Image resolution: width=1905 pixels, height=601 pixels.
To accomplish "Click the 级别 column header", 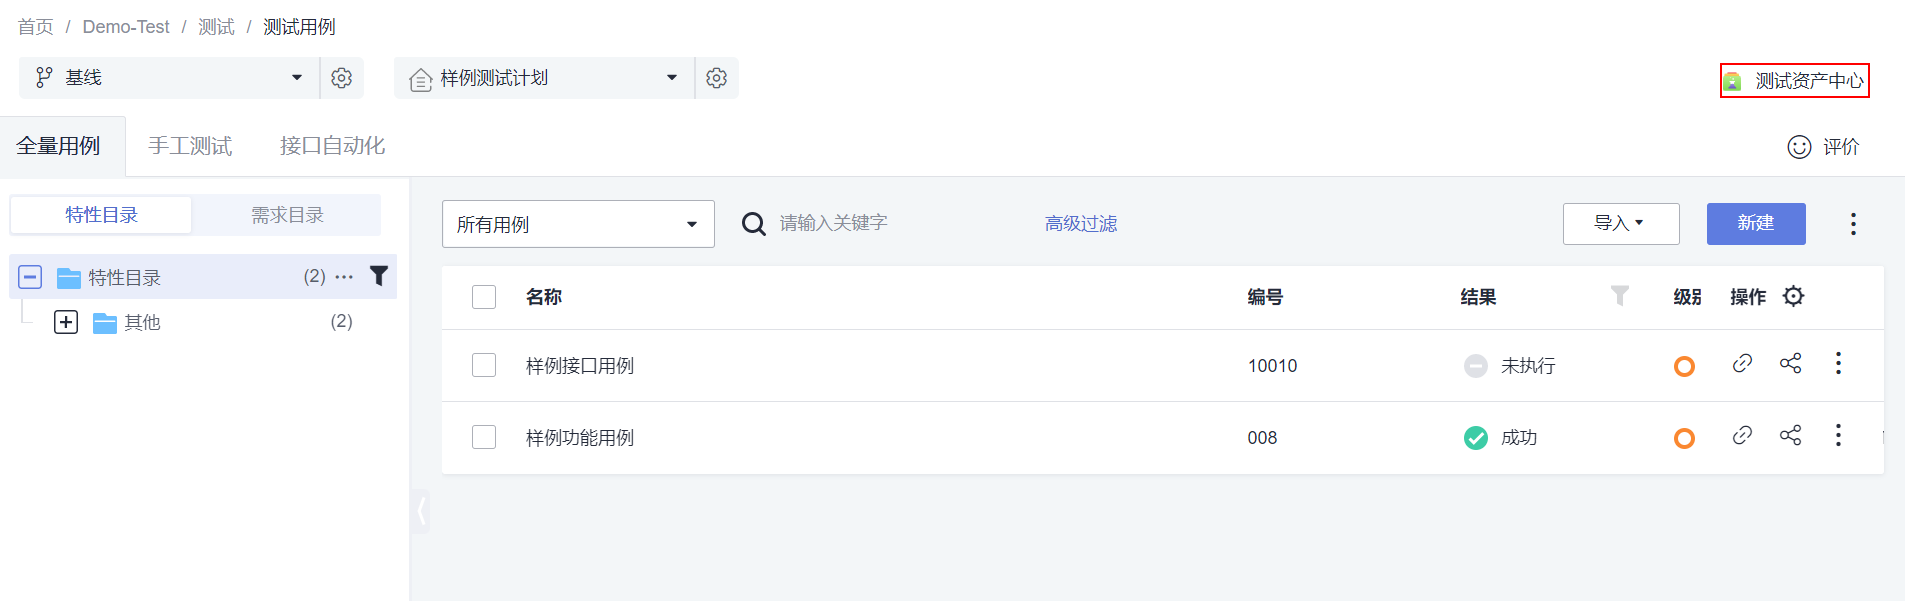I will 1688,297.
